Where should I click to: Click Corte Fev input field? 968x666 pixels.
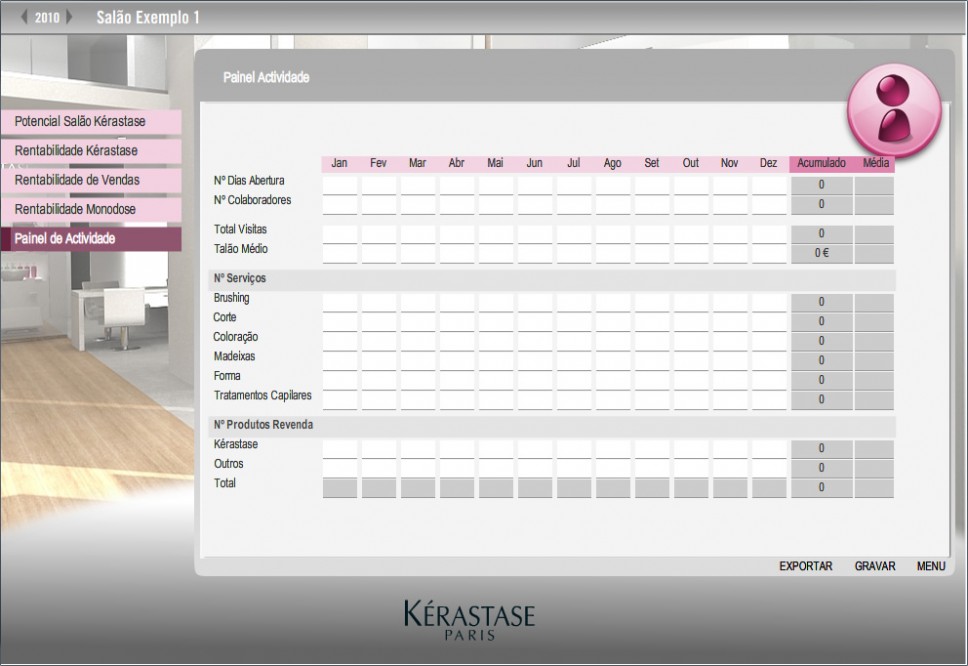coord(378,322)
